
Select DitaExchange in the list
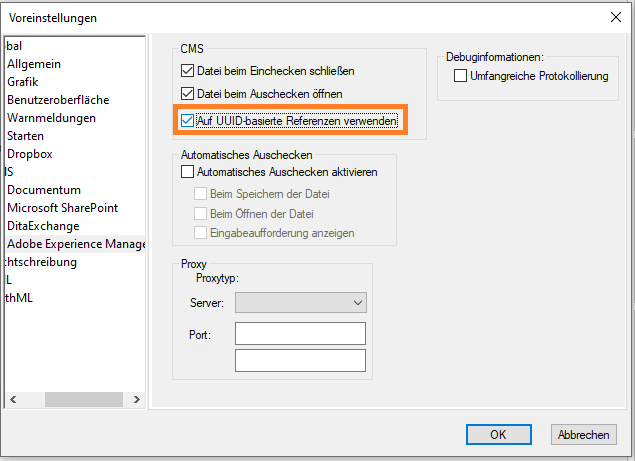click(43, 226)
